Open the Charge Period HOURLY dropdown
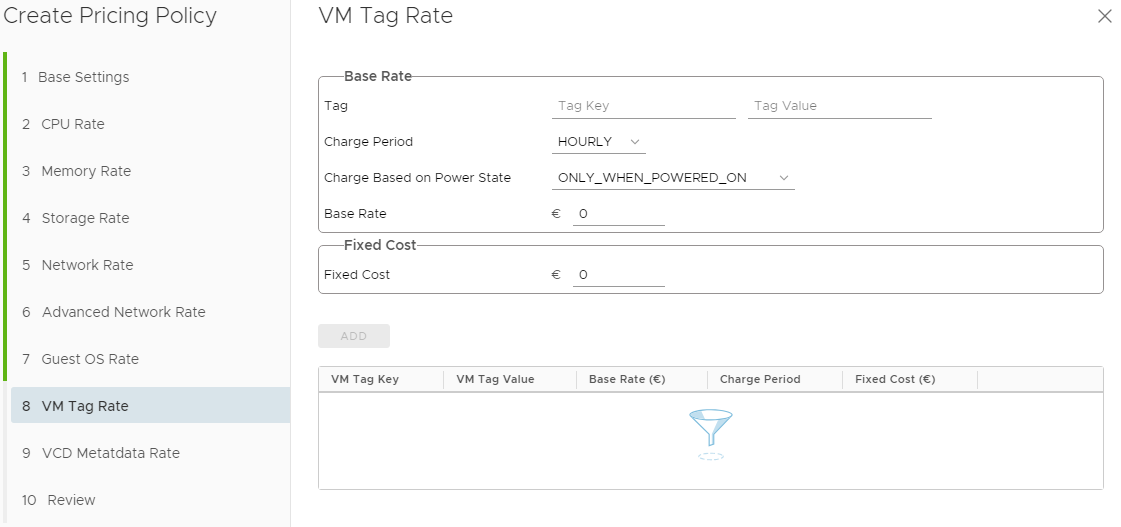Viewport: 1121px width, 527px height. pos(599,142)
